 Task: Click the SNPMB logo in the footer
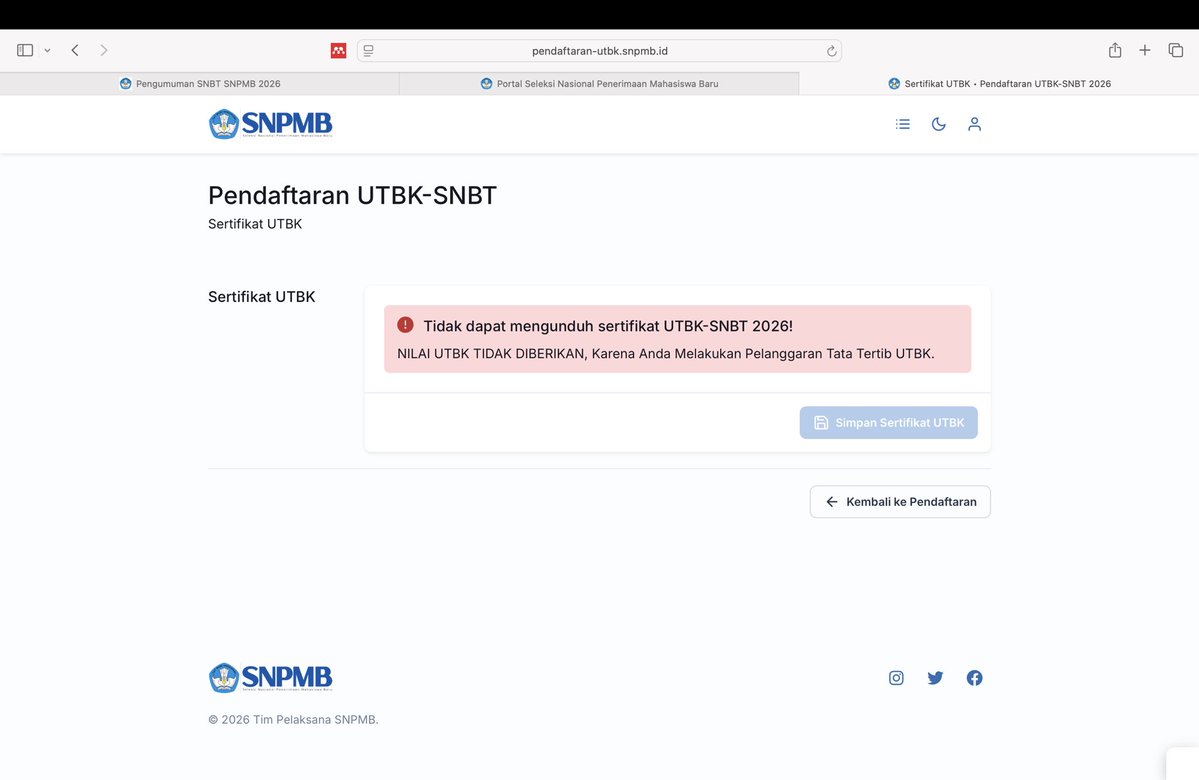[x=271, y=678]
